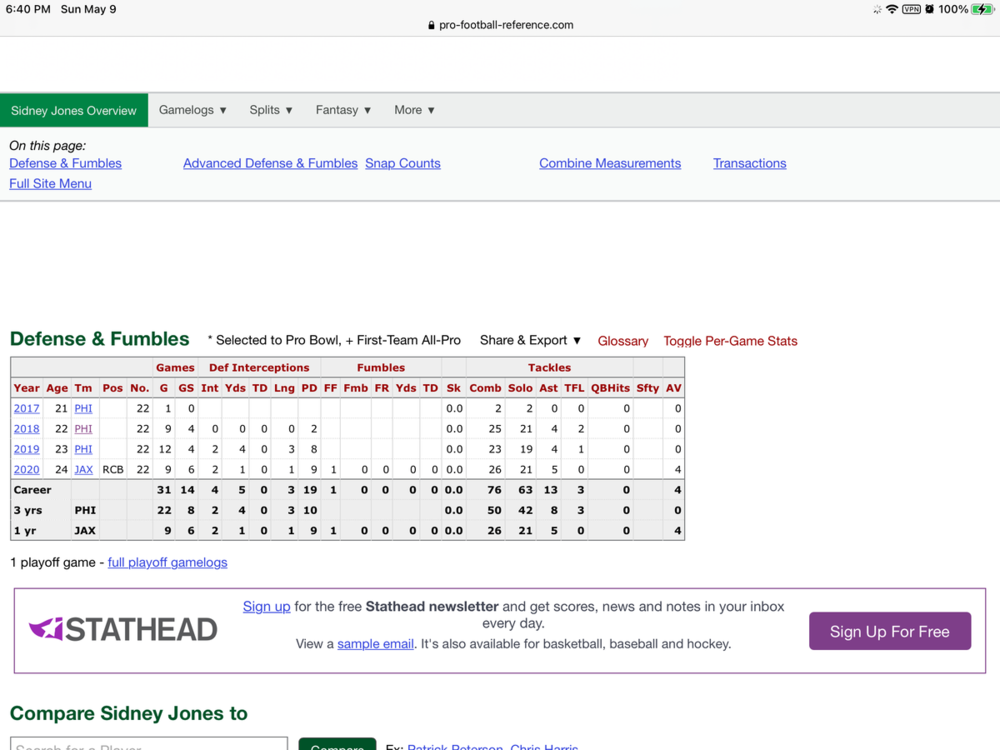Tap the Stathead logo
Screen dimensions: 1000x750
click(x=123, y=629)
